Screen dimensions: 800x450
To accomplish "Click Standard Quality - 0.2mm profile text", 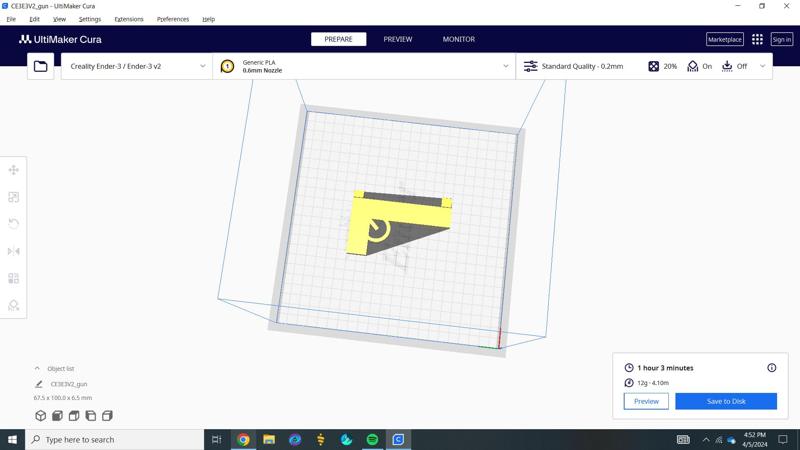I will [582, 66].
